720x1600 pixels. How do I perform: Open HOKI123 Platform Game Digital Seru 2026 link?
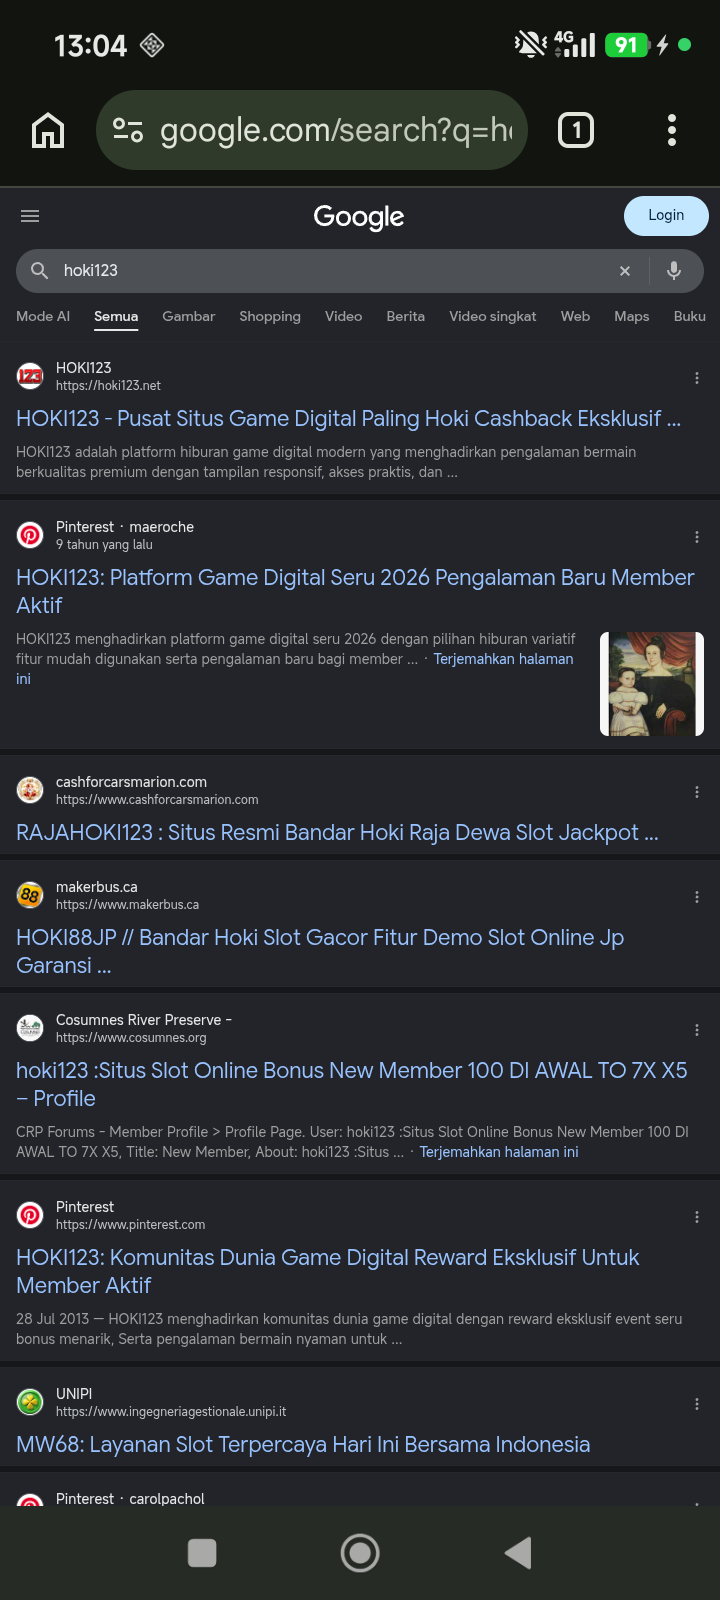[x=355, y=591]
